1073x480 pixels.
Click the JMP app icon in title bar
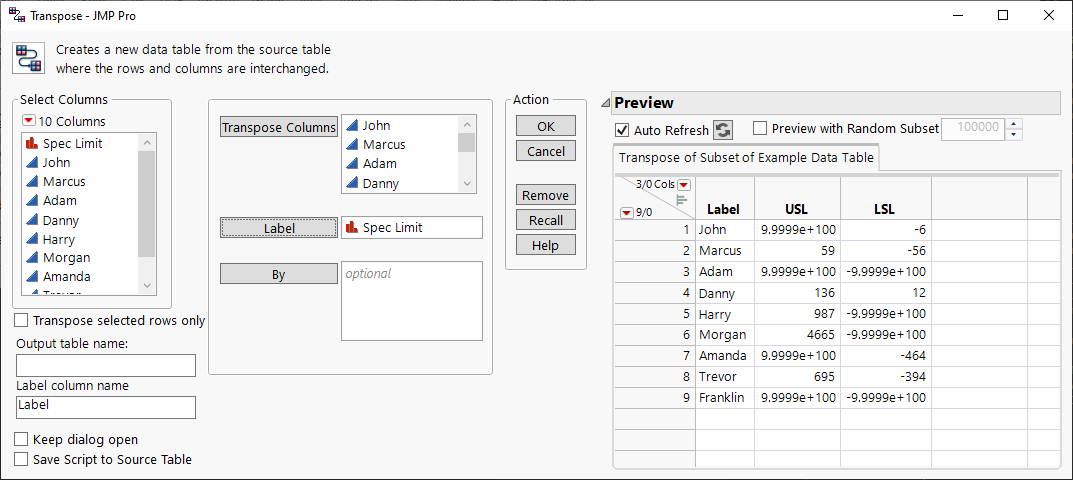coord(16,15)
